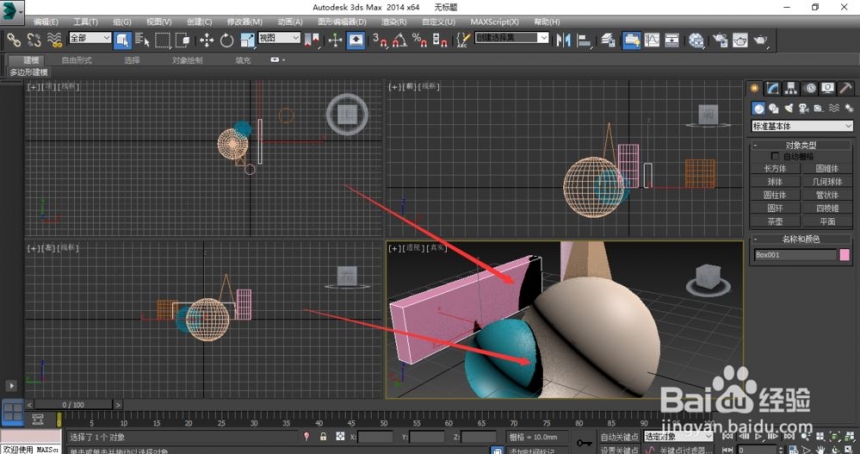860x454 pixels.
Task: Toggle Angle Snap icon
Action: coord(400,40)
